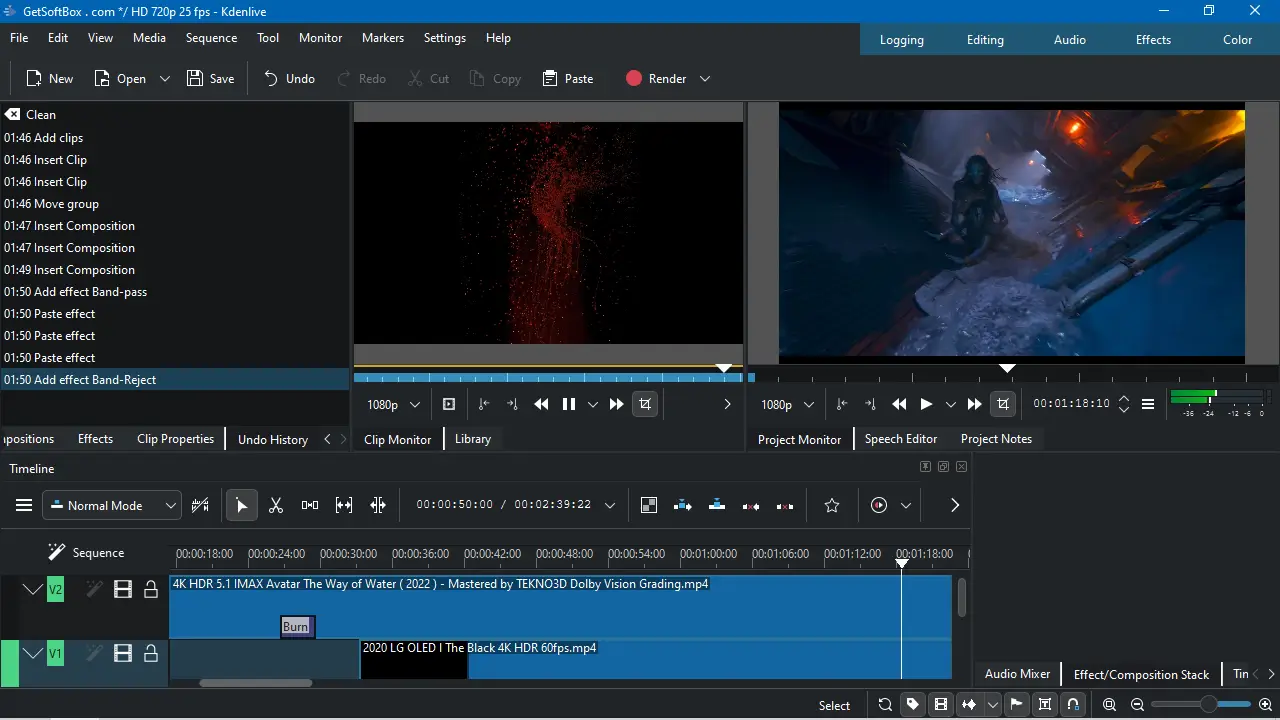The height and width of the screenshot is (720, 1280).
Task: Toggle lock on track V2
Action: (x=151, y=589)
